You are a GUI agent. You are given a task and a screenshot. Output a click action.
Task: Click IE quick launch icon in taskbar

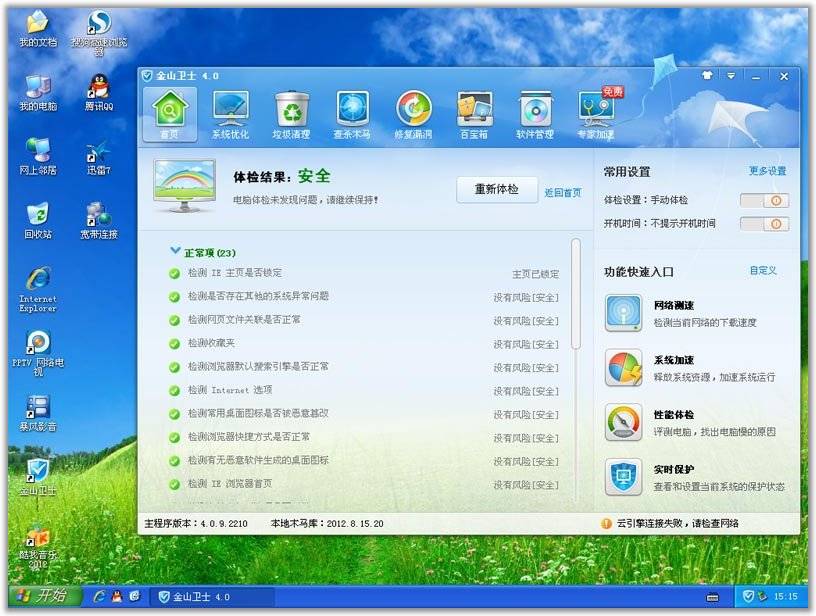[x=99, y=596]
